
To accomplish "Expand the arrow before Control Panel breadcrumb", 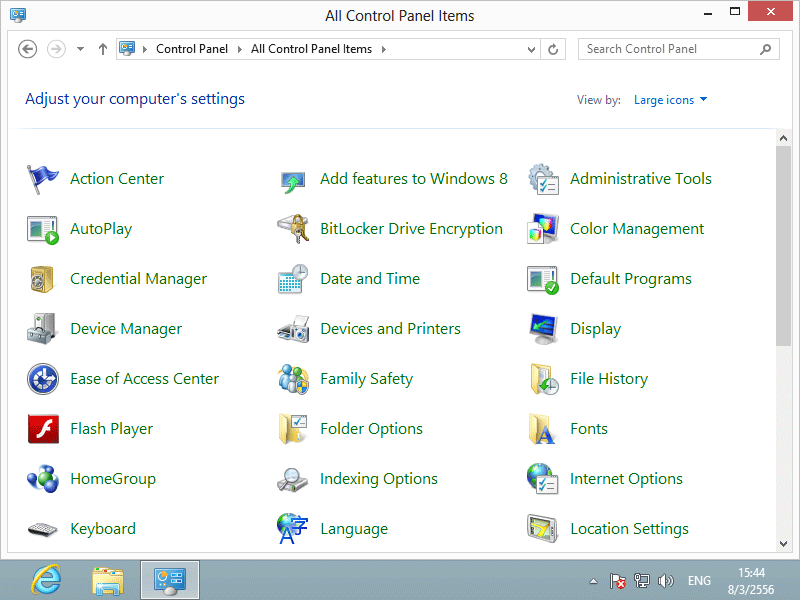I will pyautogui.click(x=145, y=49).
